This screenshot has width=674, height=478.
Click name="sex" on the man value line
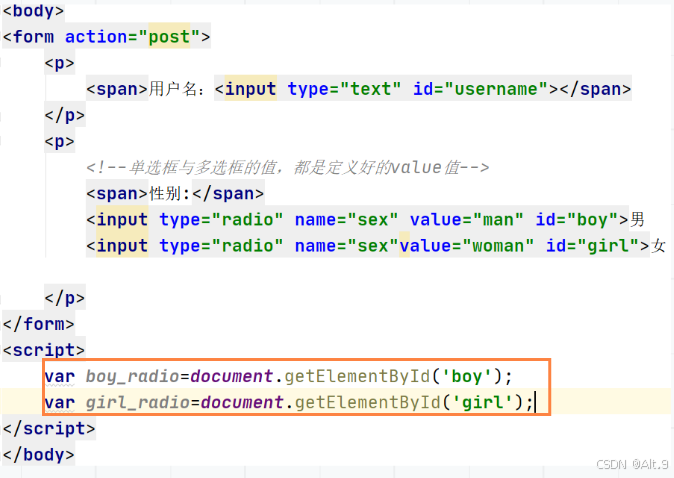tap(346, 220)
